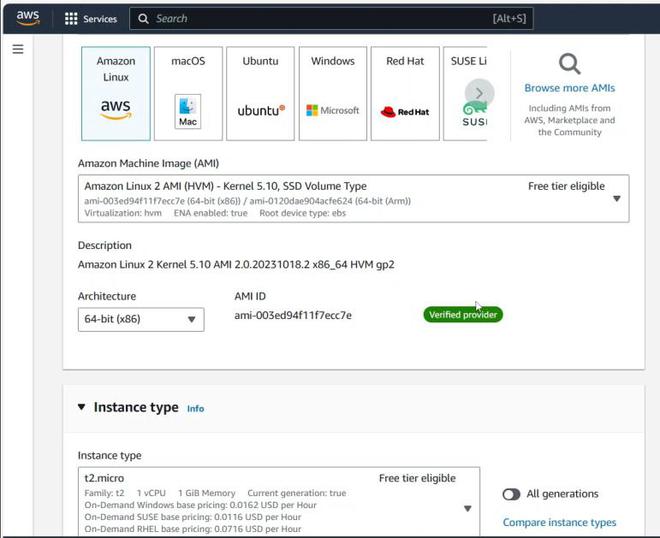Click the search magnifier icon in top bar
Image resolution: width=660 pixels, height=538 pixels.
[x=143, y=19]
